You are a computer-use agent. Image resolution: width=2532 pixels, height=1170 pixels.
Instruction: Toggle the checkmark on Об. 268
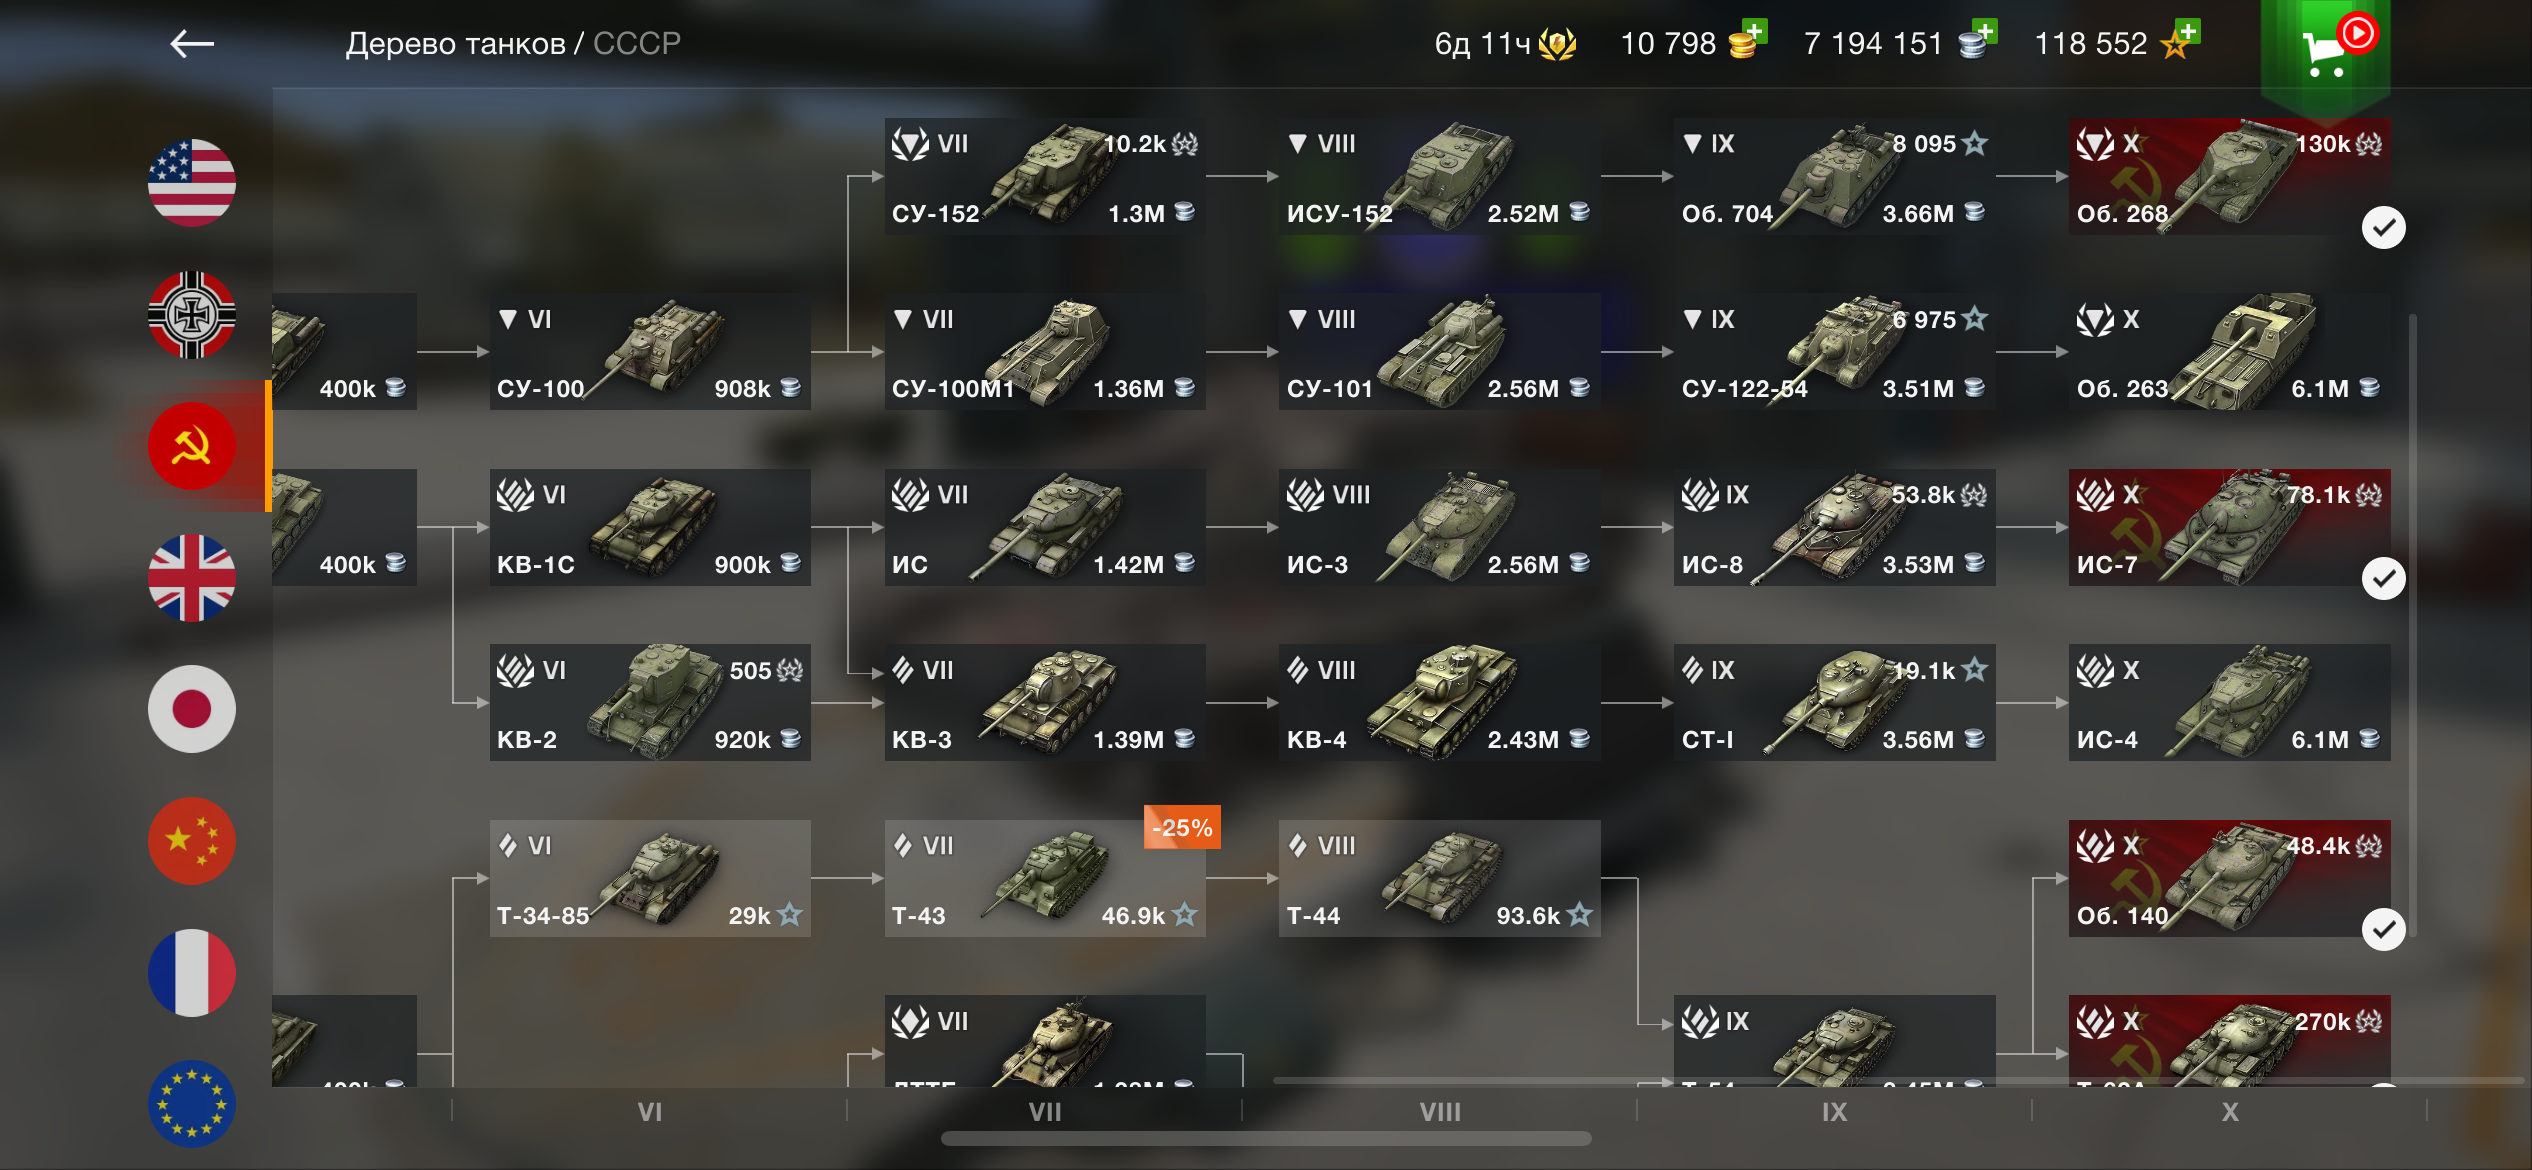click(x=2384, y=228)
